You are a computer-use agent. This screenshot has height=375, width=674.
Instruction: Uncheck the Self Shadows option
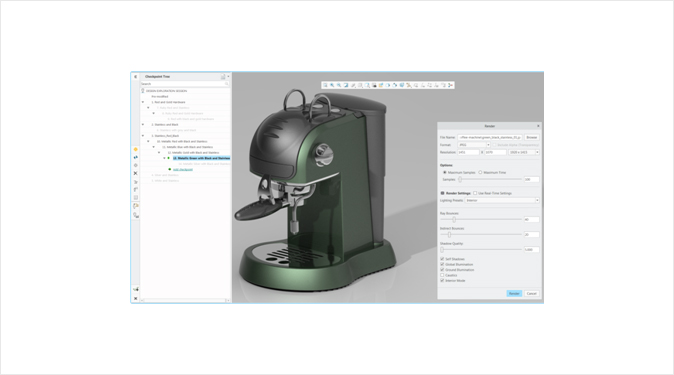(442, 259)
